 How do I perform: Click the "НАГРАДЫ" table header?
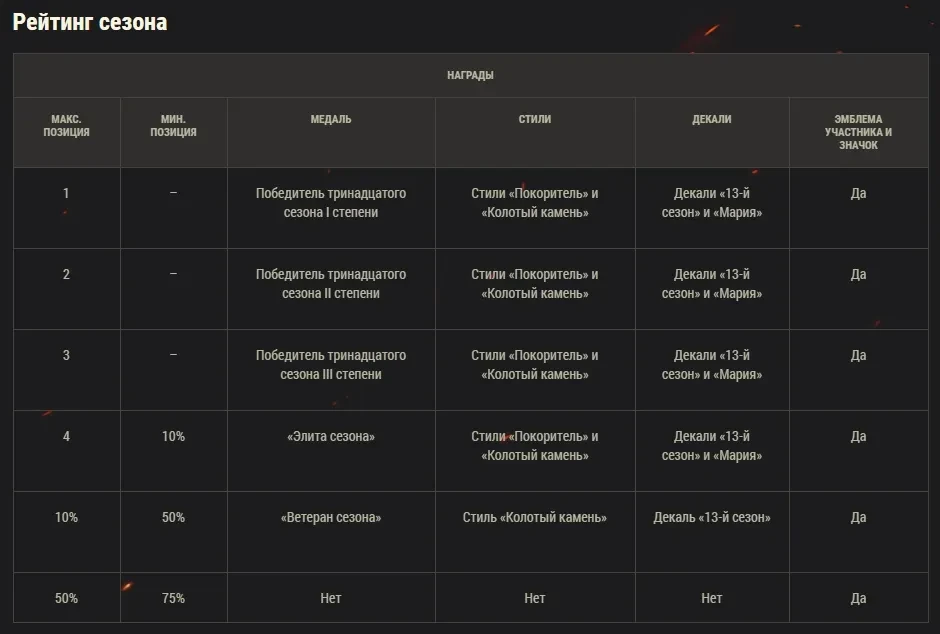(x=470, y=75)
